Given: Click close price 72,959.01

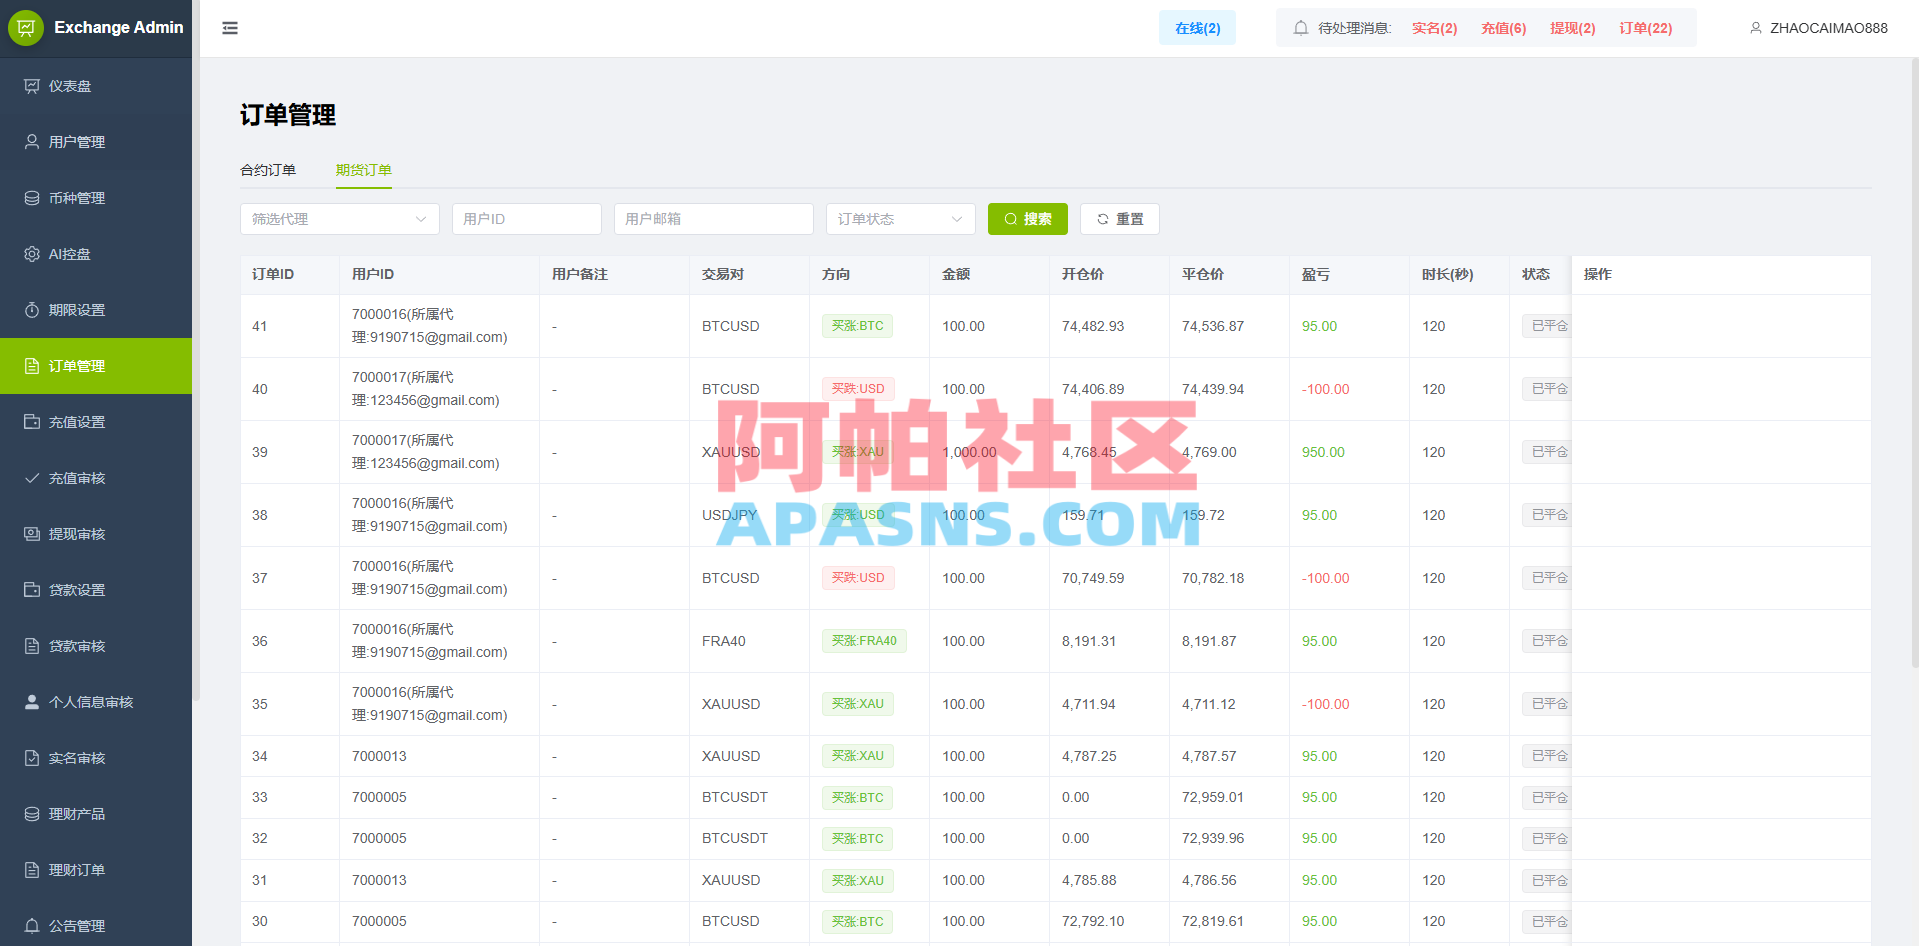Looking at the screenshot, I should 1213,797.
